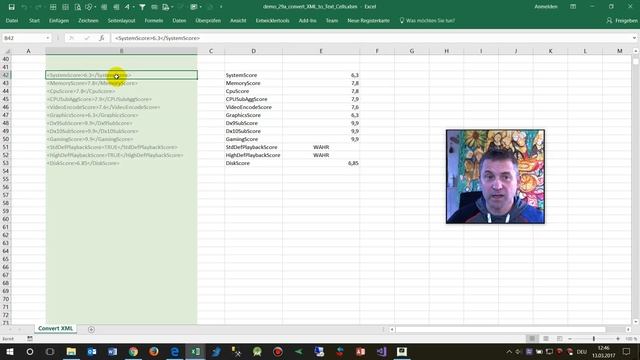This screenshot has height=360, width=640.
Task: Select XML cell in row 42 of column B
Action: pos(121,75)
